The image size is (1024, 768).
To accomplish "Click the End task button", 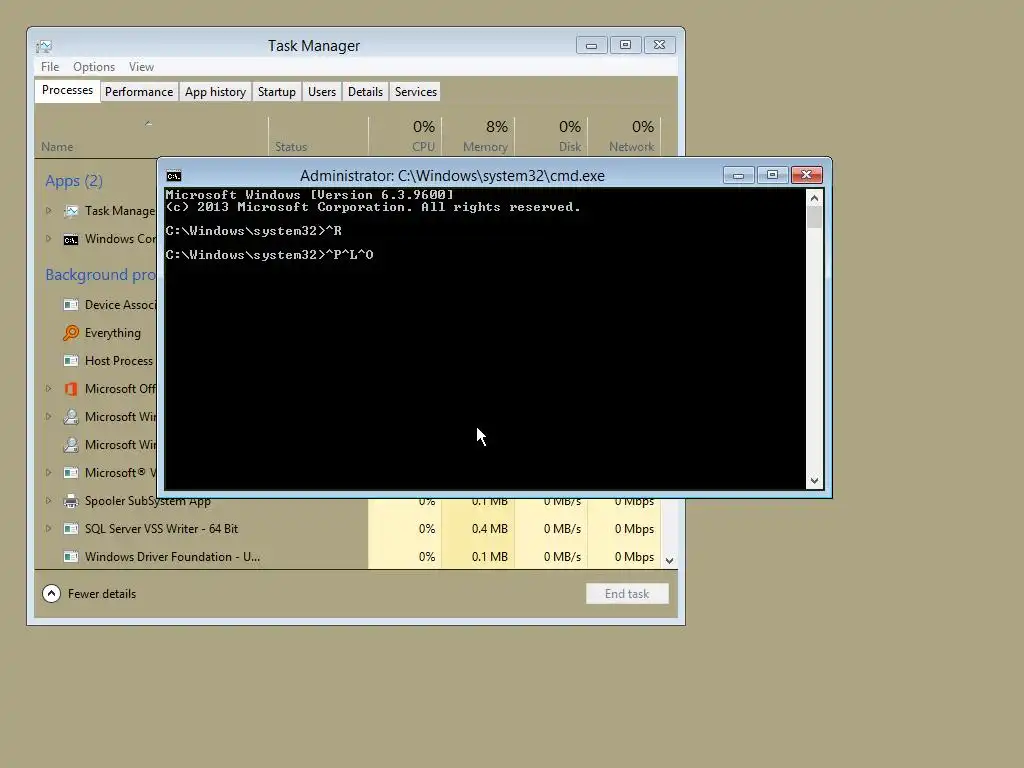I will point(627,594).
